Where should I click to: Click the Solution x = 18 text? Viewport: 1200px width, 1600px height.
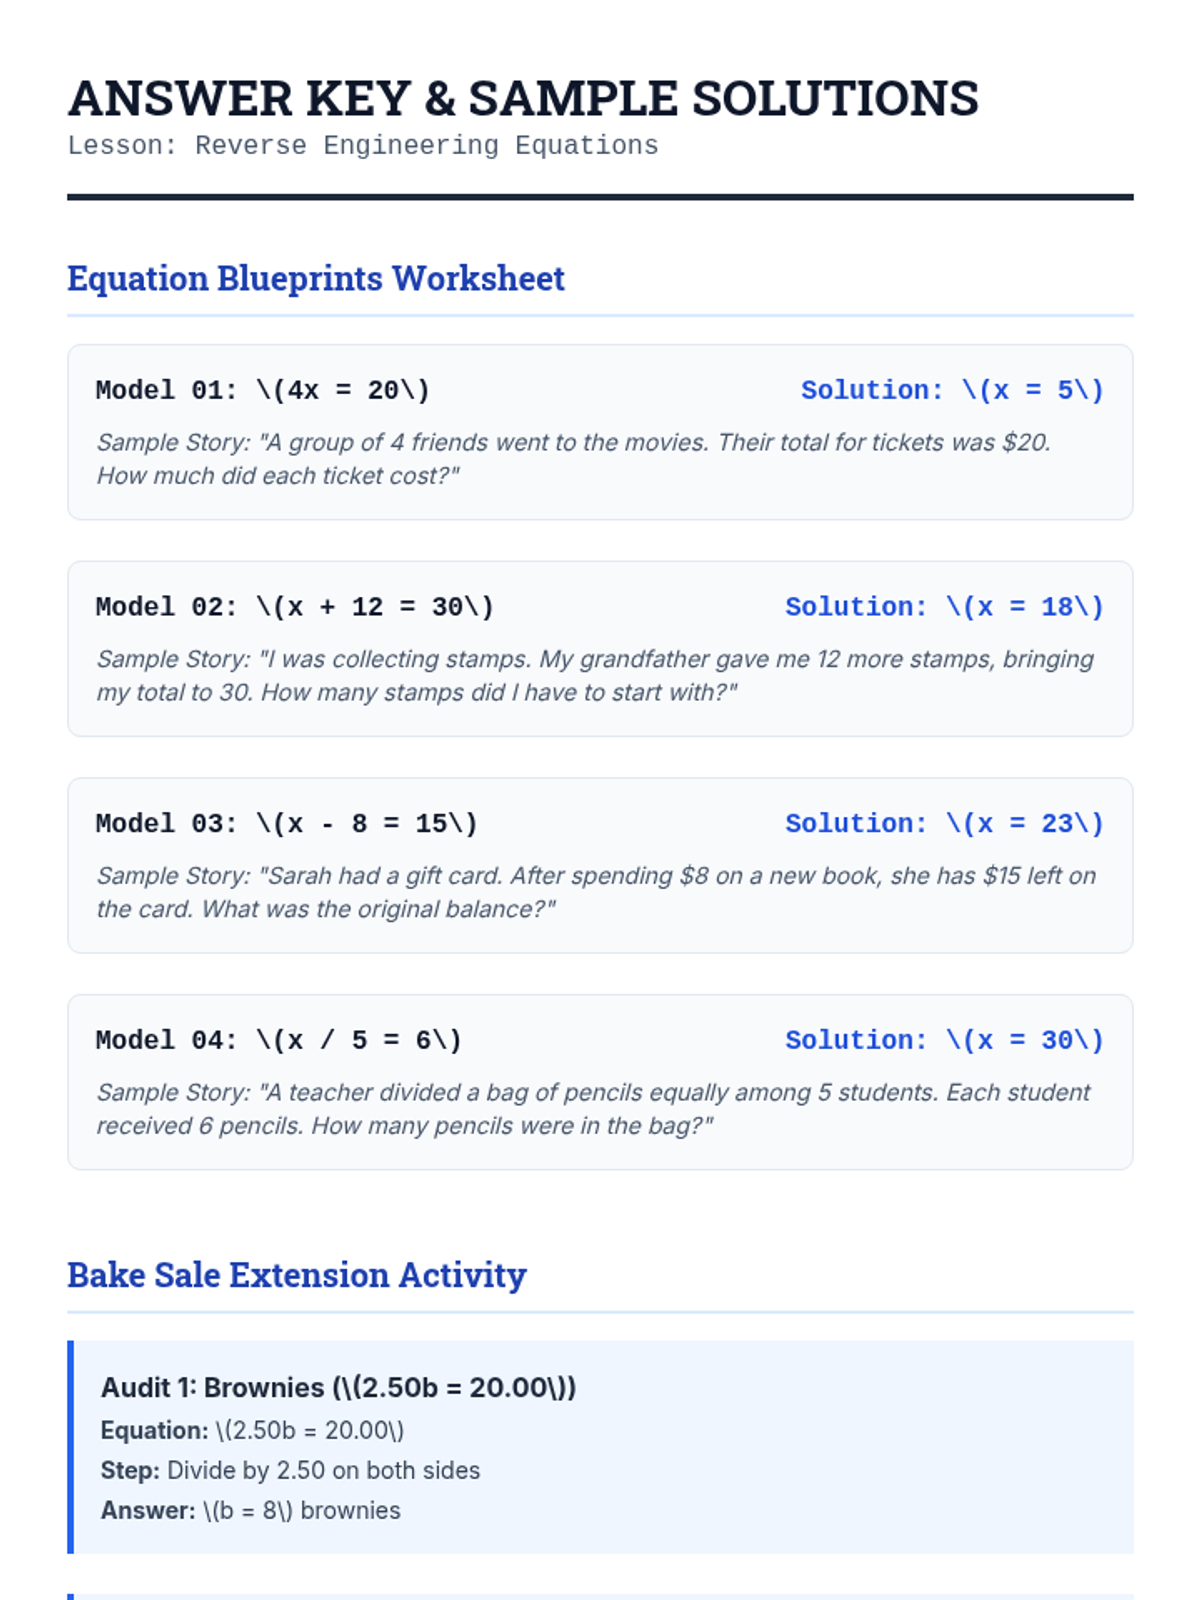click(944, 607)
